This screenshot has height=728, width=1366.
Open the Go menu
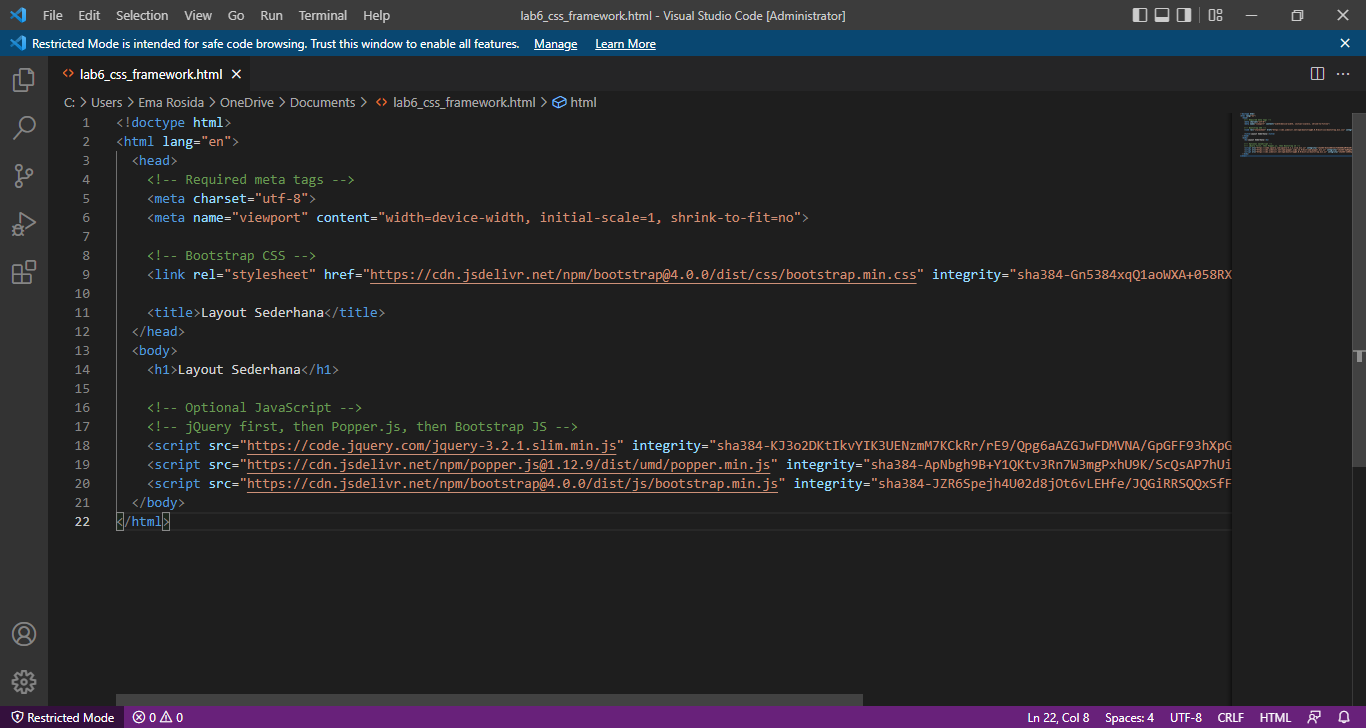click(236, 15)
